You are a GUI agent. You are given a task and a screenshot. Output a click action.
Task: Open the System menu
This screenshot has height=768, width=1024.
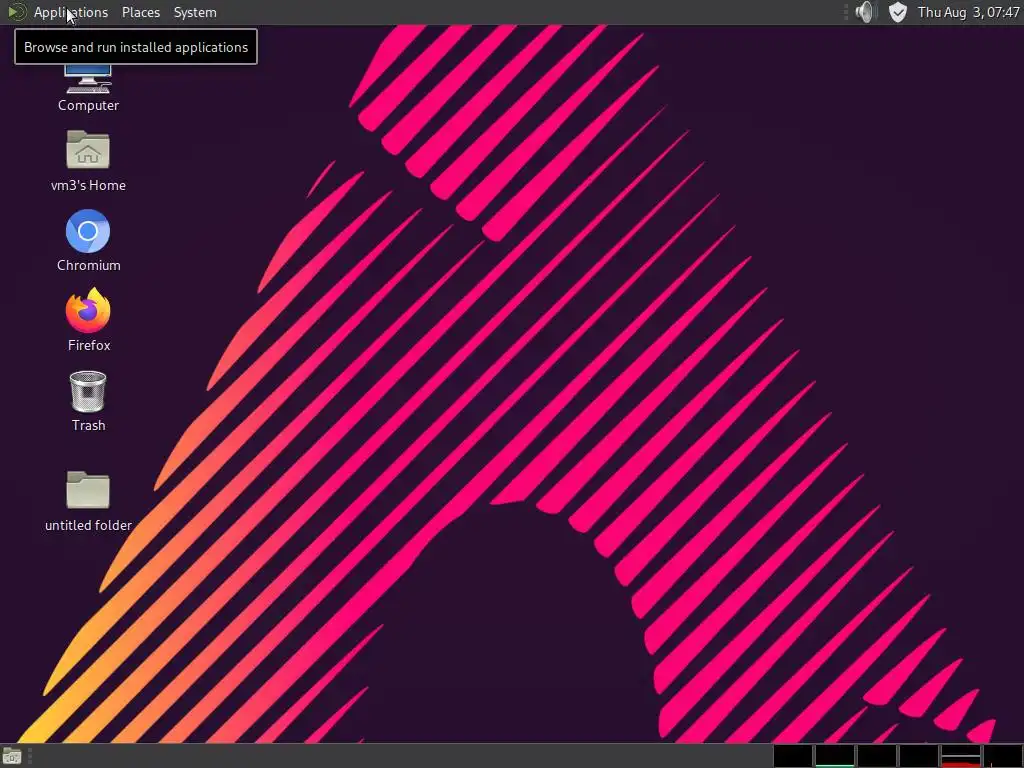coord(195,12)
